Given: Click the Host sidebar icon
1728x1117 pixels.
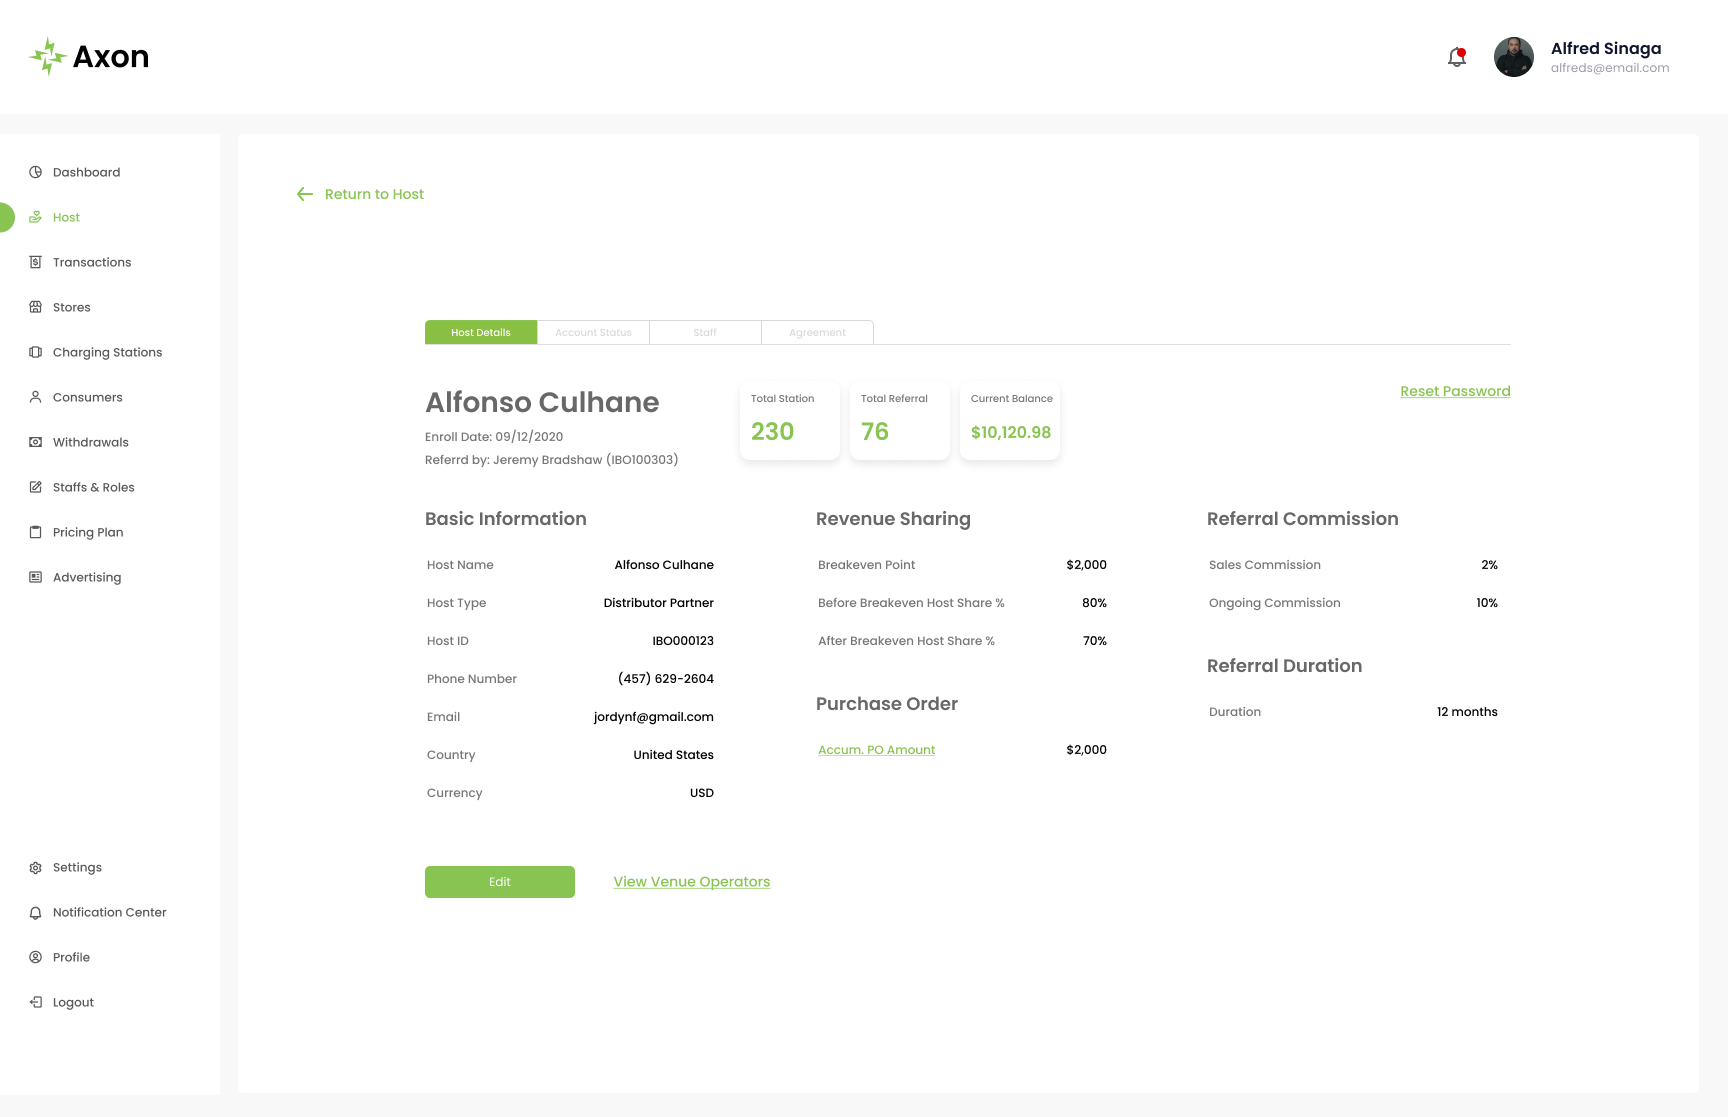Looking at the screenshot, I should 35,217.
